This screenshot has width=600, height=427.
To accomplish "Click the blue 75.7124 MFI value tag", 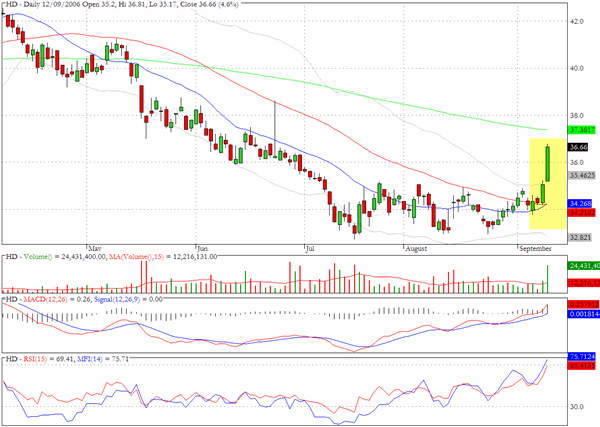I will pyautogui.click(x=582, y=356).
